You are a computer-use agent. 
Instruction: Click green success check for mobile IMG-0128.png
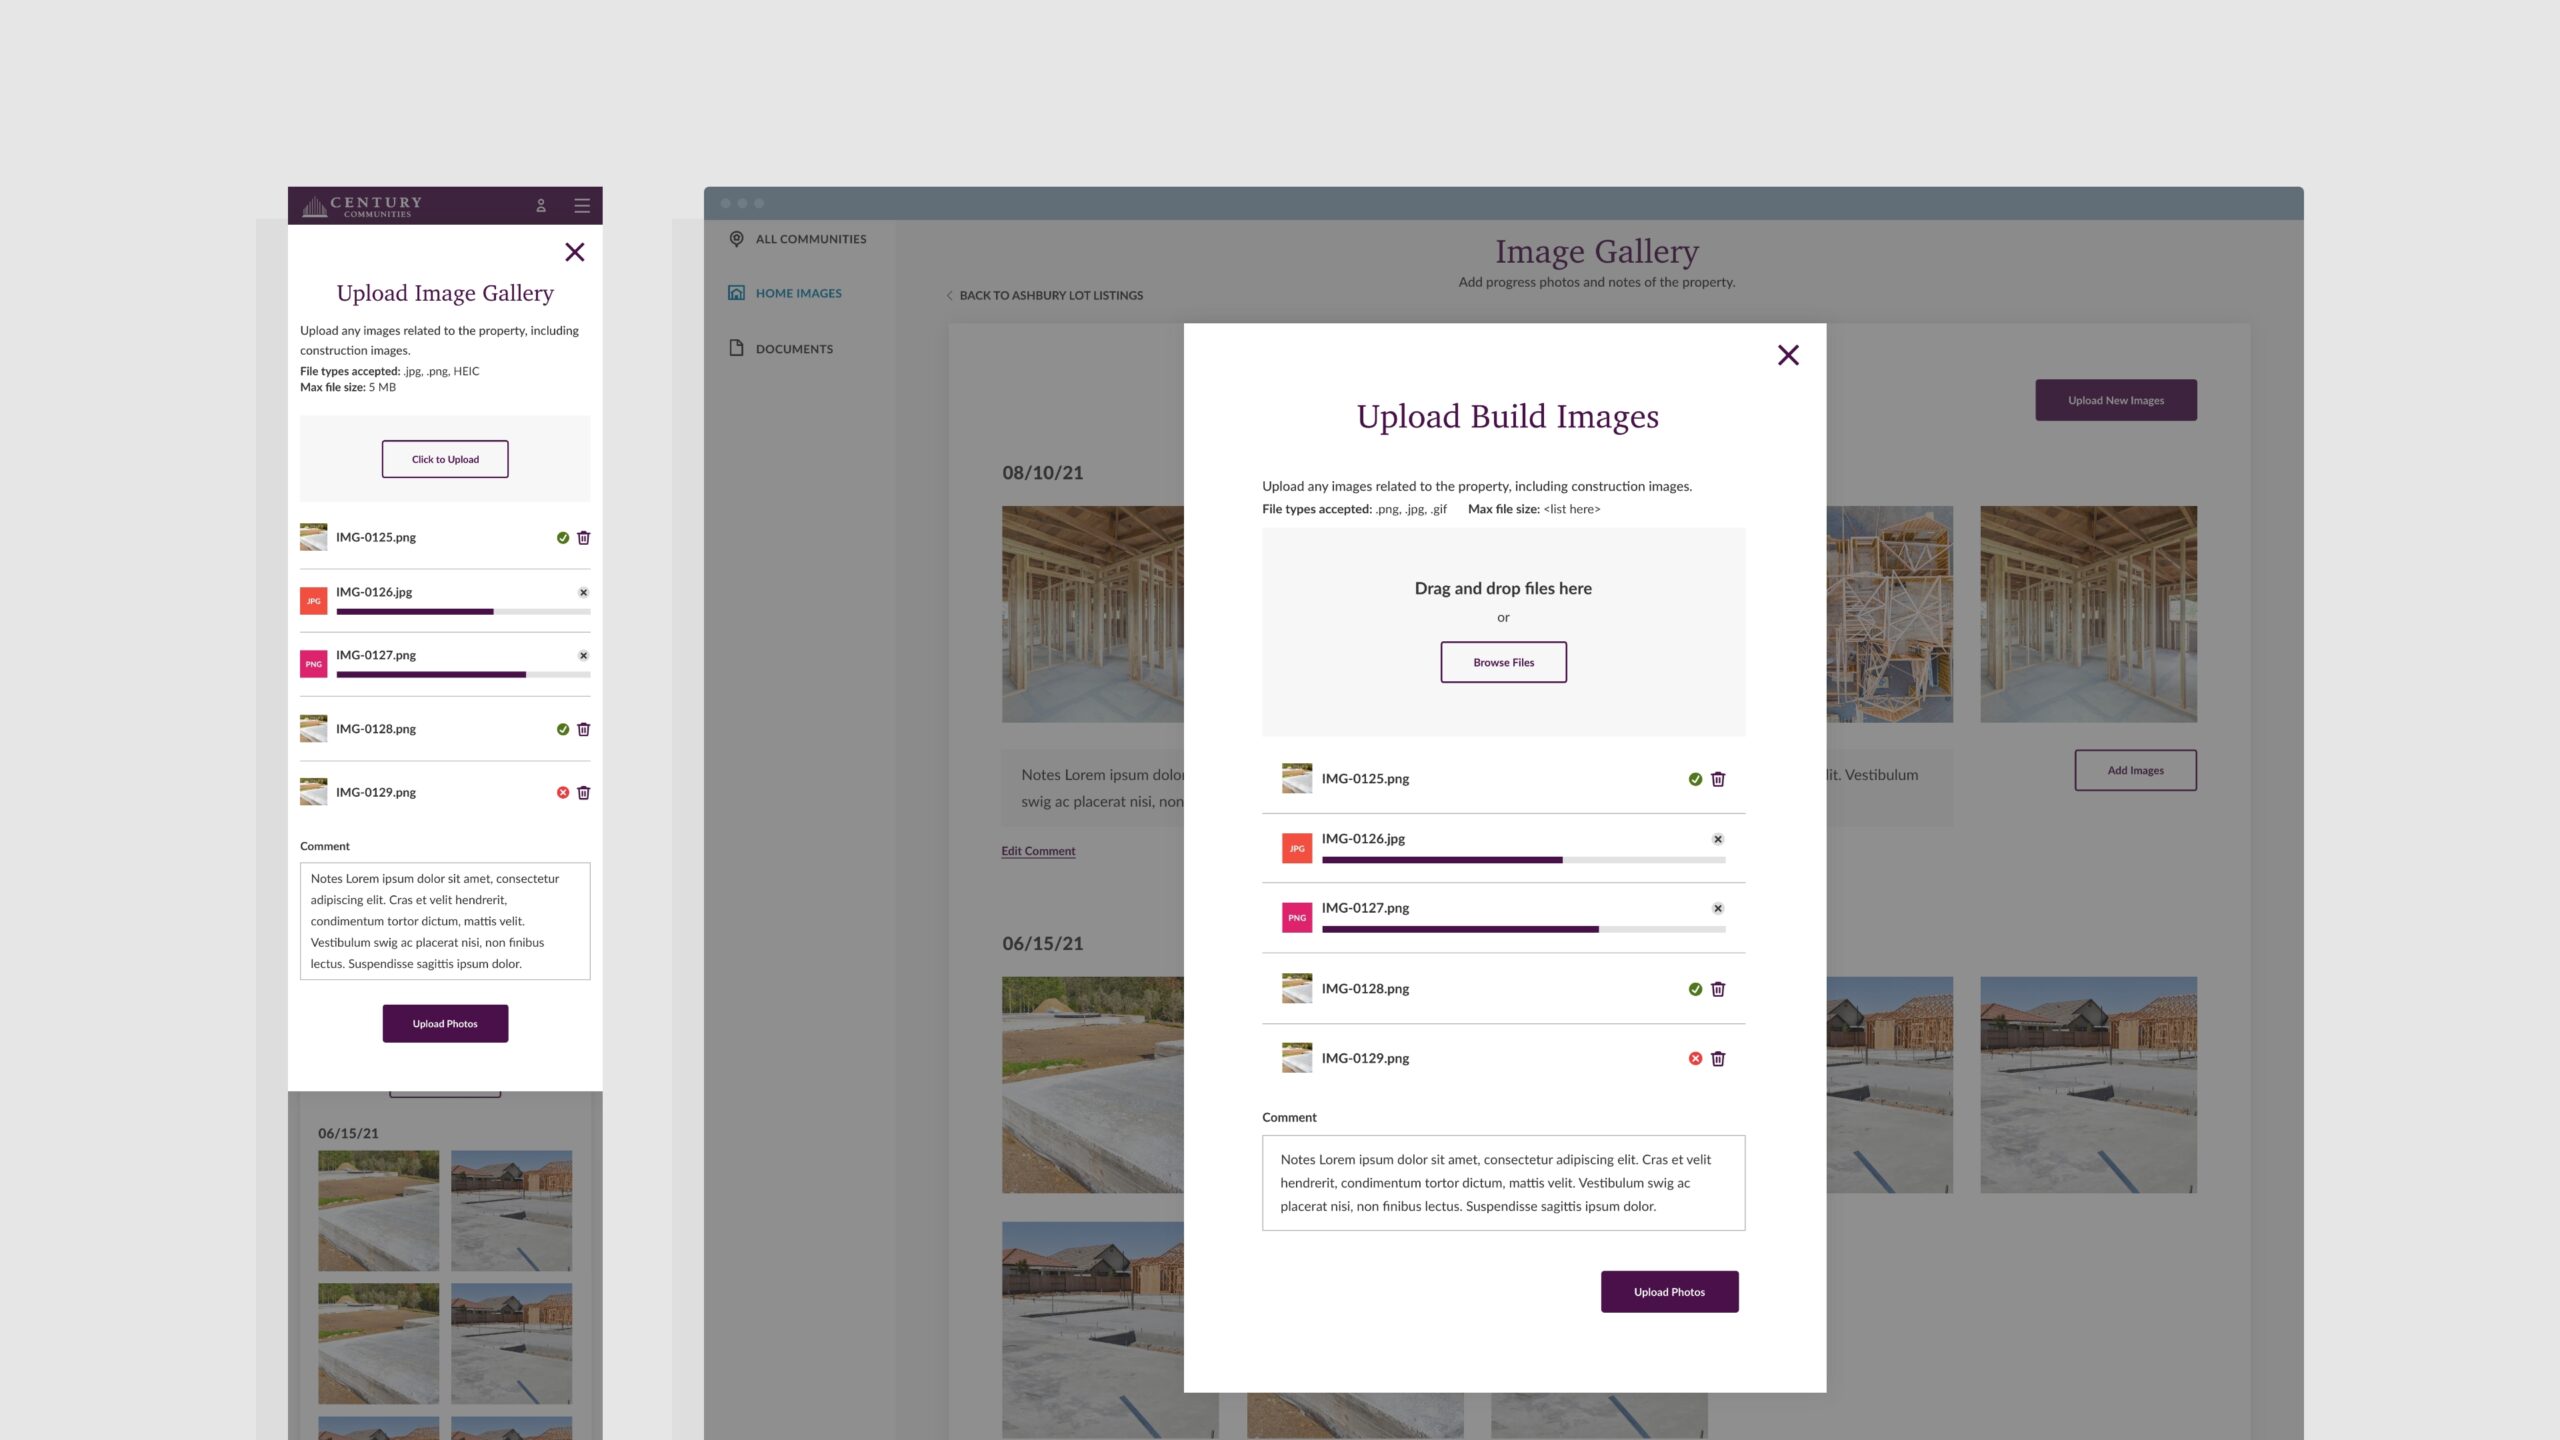pos(563,729)
